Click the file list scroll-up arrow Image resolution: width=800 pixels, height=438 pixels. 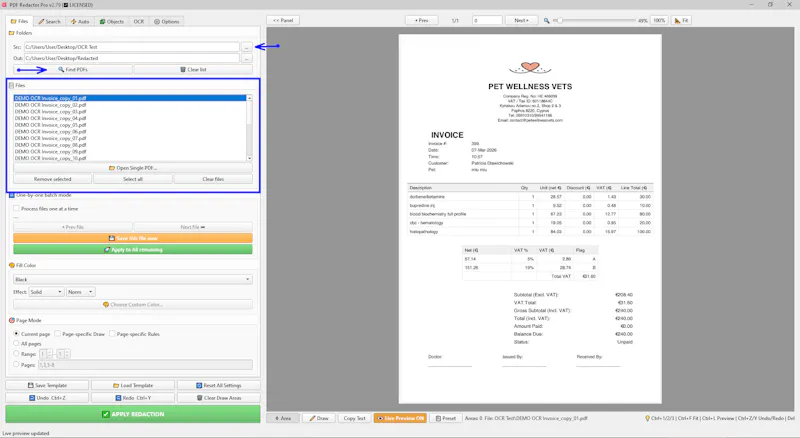(x=249, y=98)
